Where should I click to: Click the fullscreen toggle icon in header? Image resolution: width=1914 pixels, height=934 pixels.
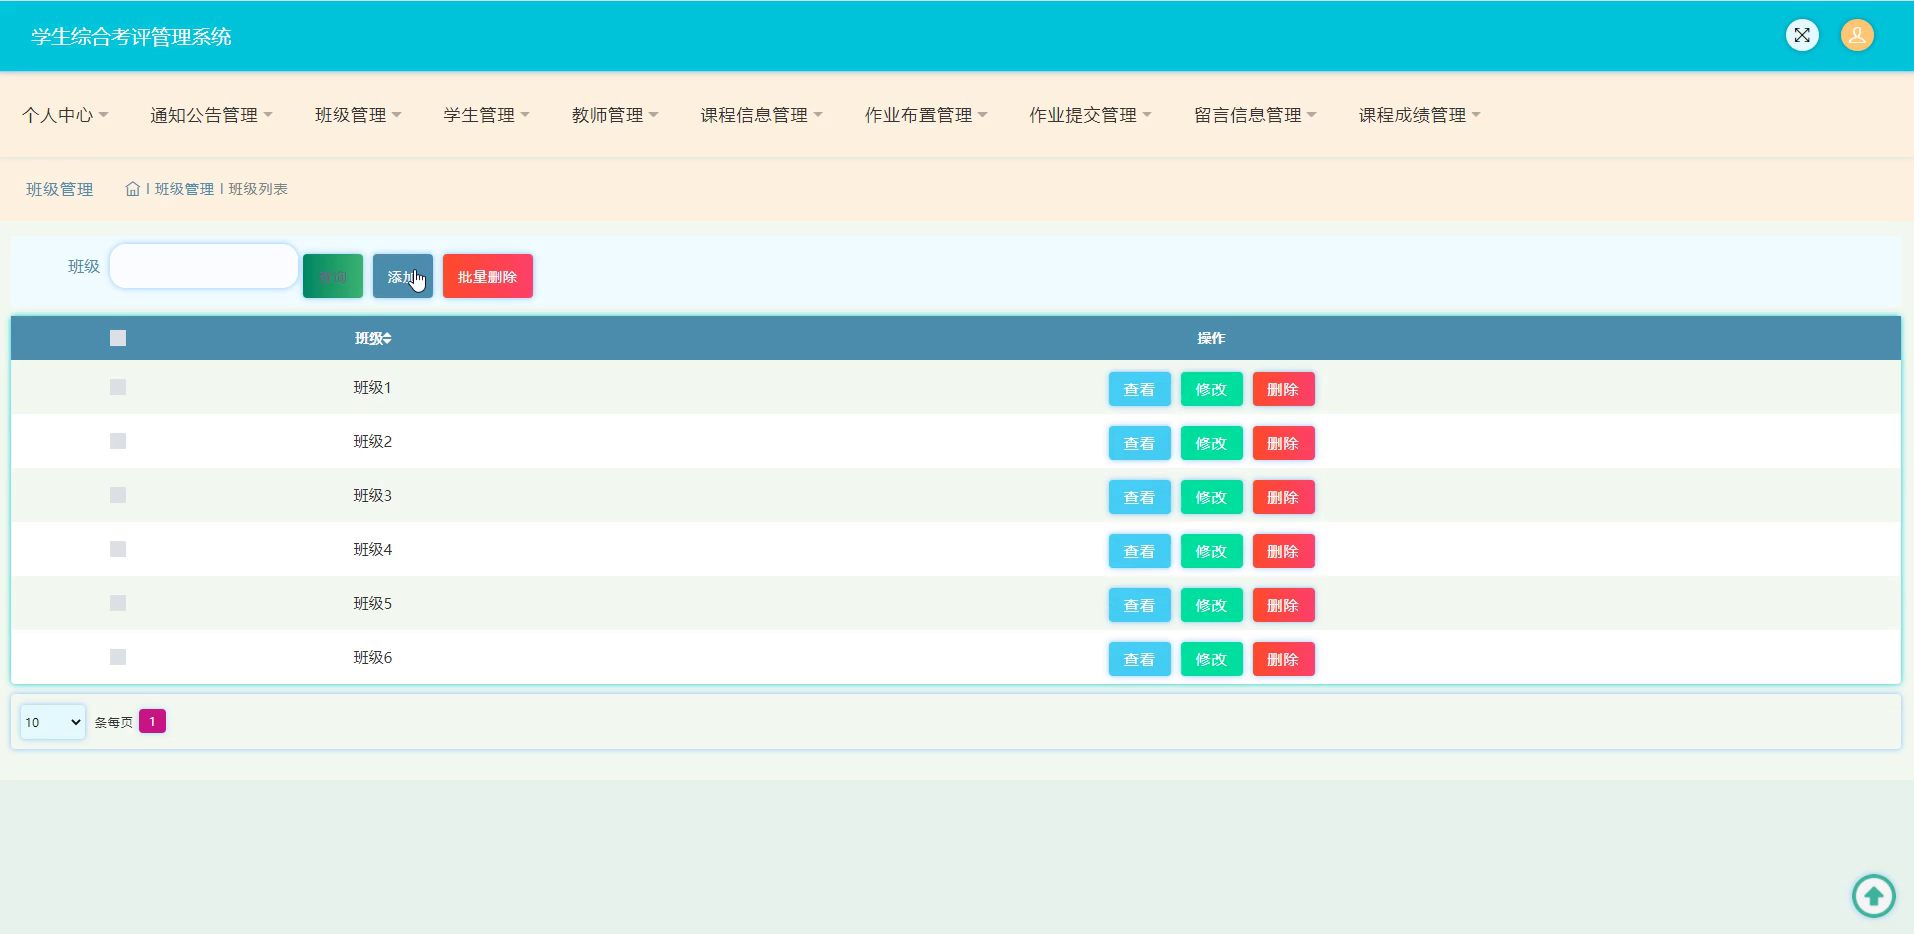pyautogui.click(x=1802, y=36)
